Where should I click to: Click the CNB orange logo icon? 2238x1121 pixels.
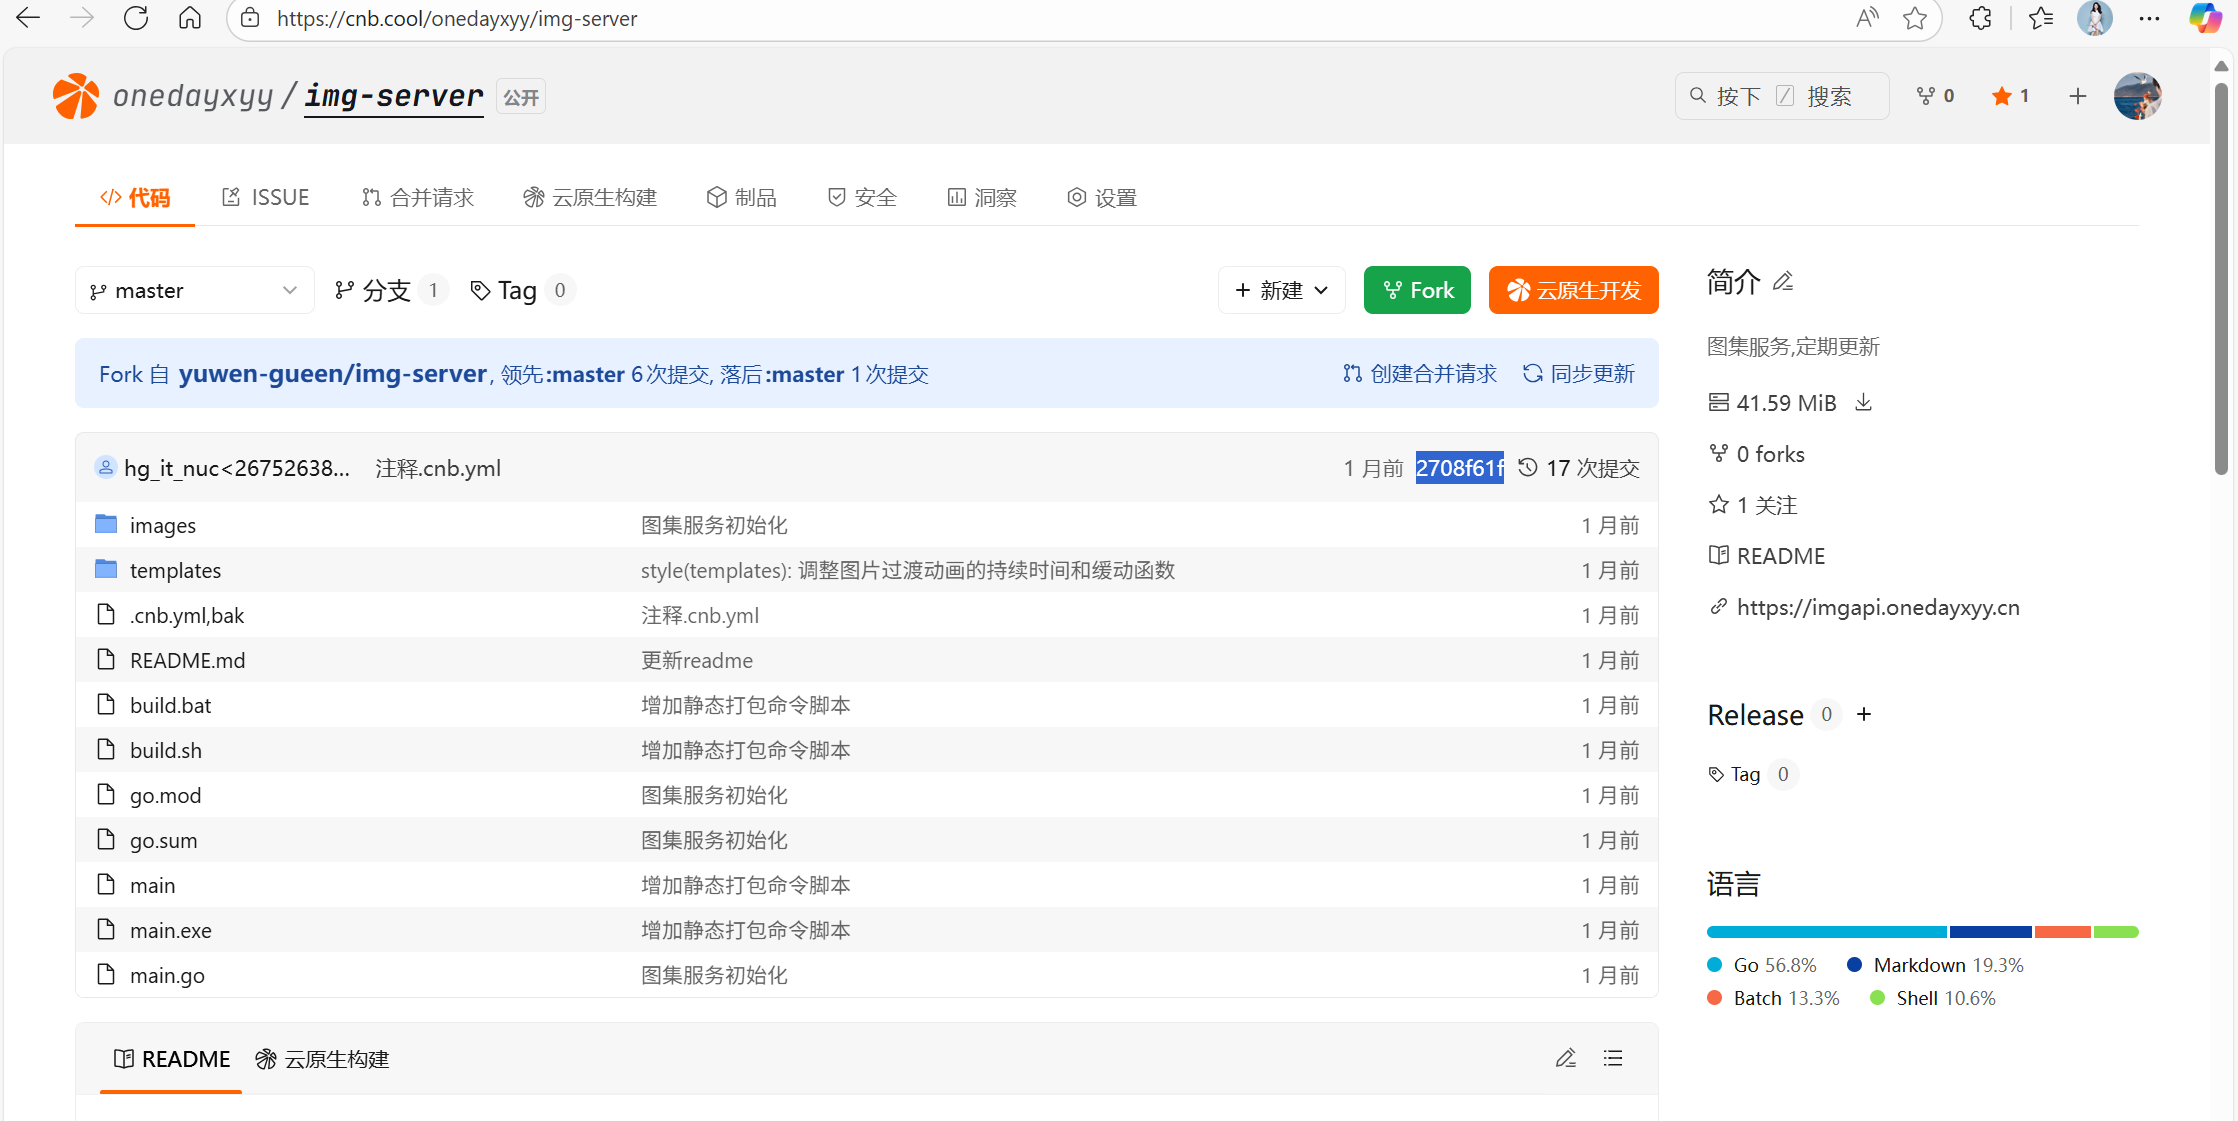pos(76,96)
